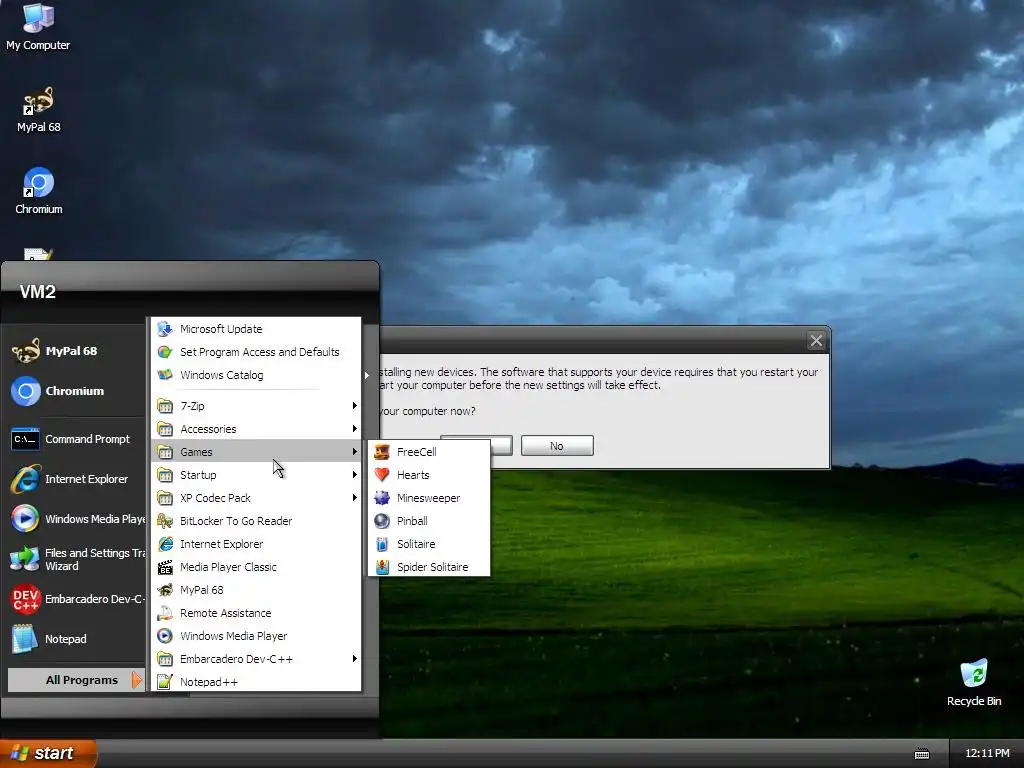This screenshot has width=1024, height=768.
Task: Click the keyboard icon in system tray
Action: (x=922, y=754)
